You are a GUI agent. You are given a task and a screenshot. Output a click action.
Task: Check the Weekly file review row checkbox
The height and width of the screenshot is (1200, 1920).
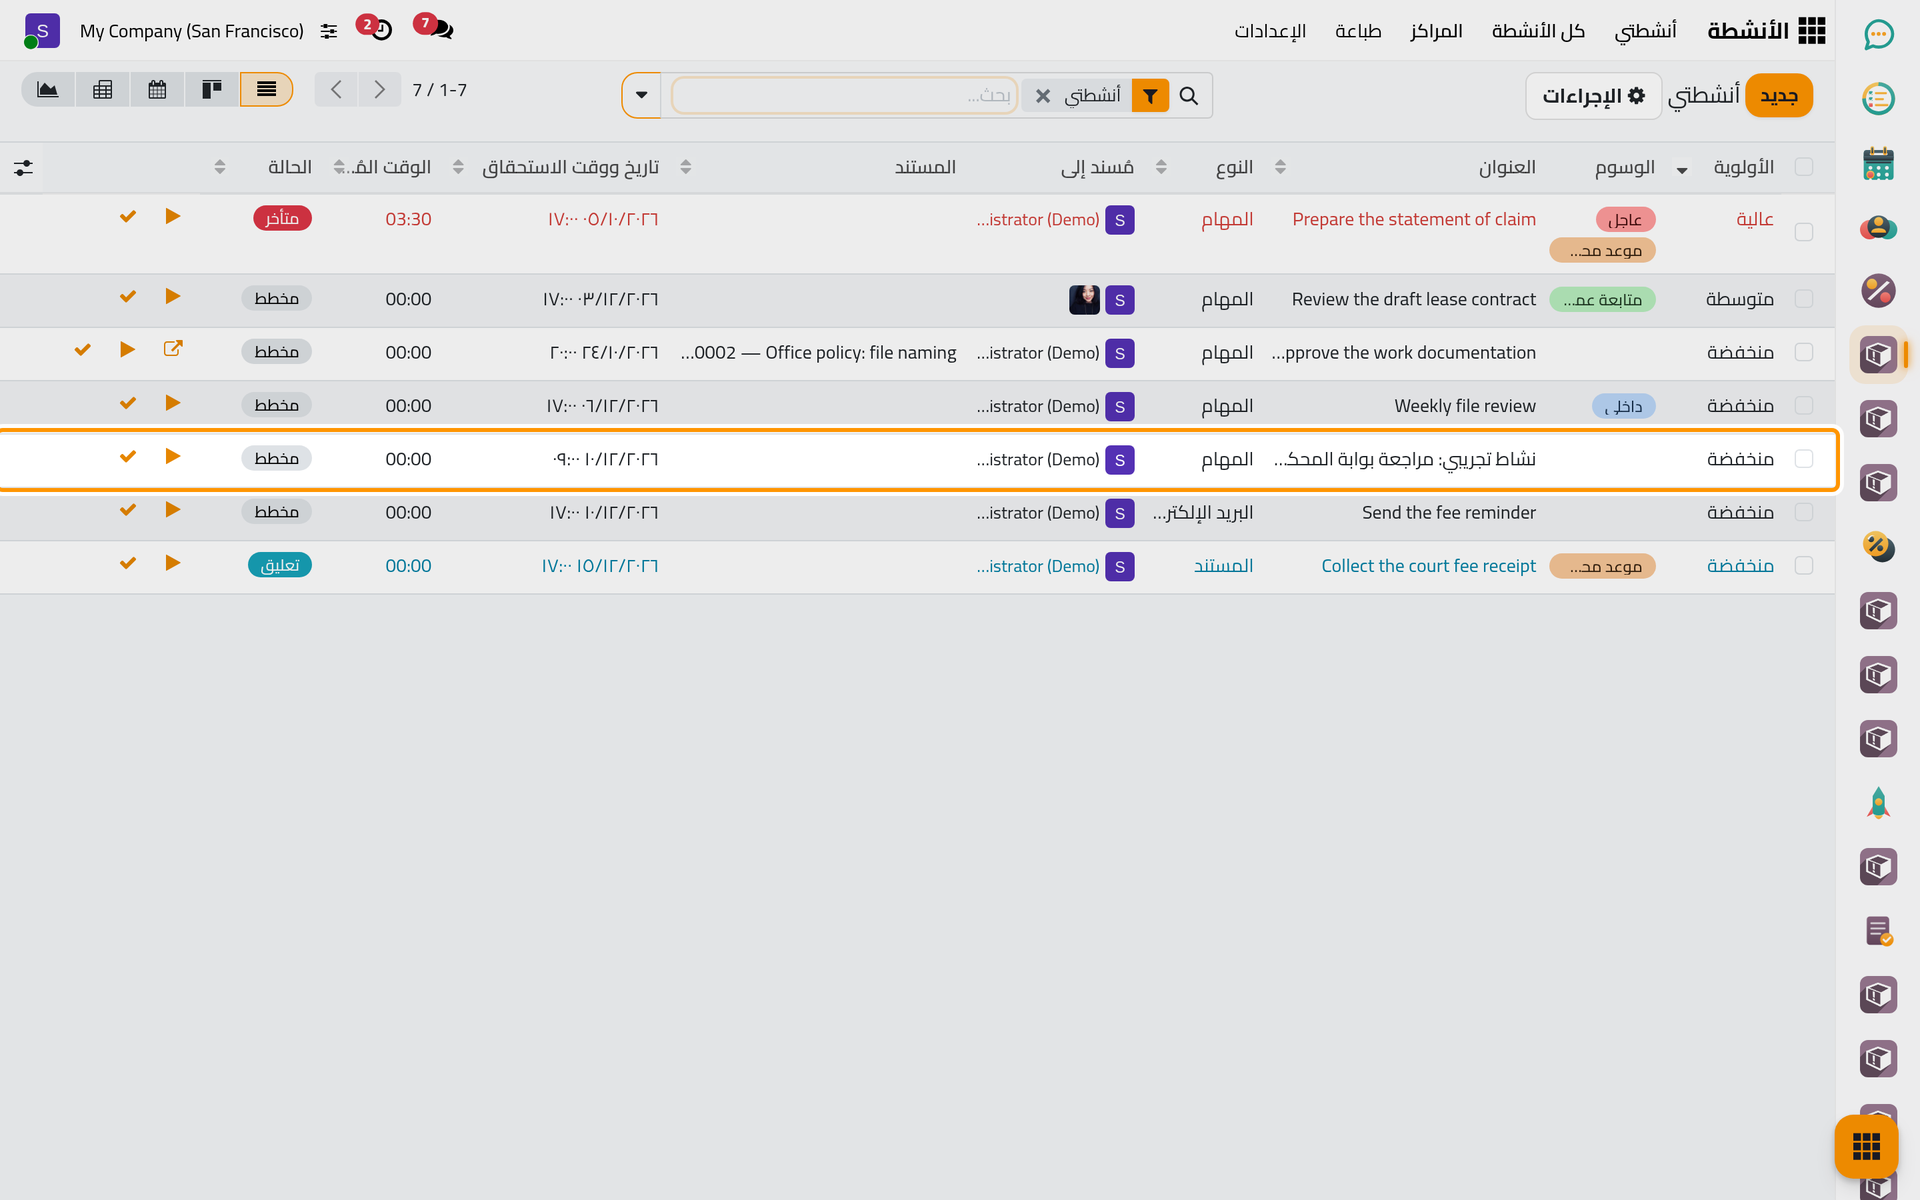coord(1804,405)
